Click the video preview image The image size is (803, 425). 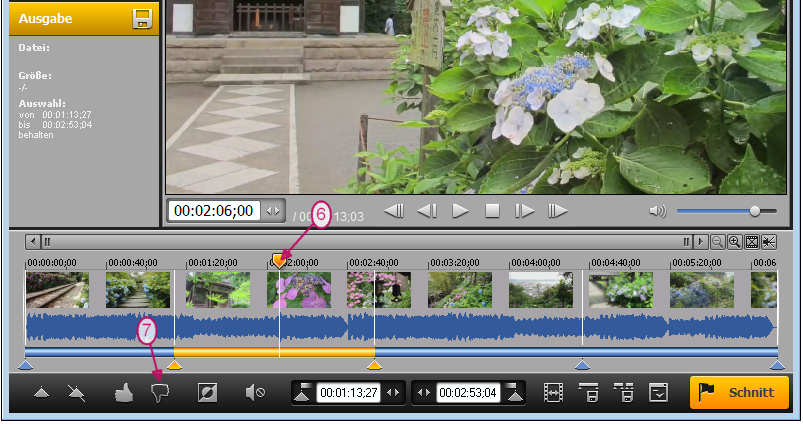click(476, 97)
